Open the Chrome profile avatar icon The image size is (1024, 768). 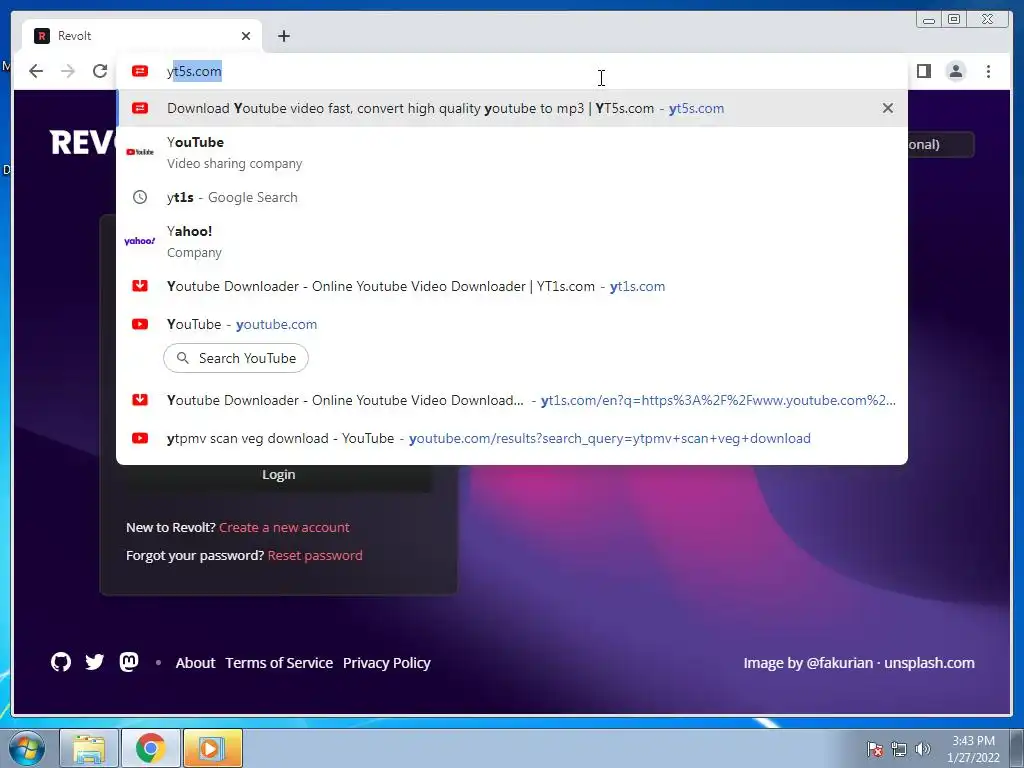tap(955, 71)
